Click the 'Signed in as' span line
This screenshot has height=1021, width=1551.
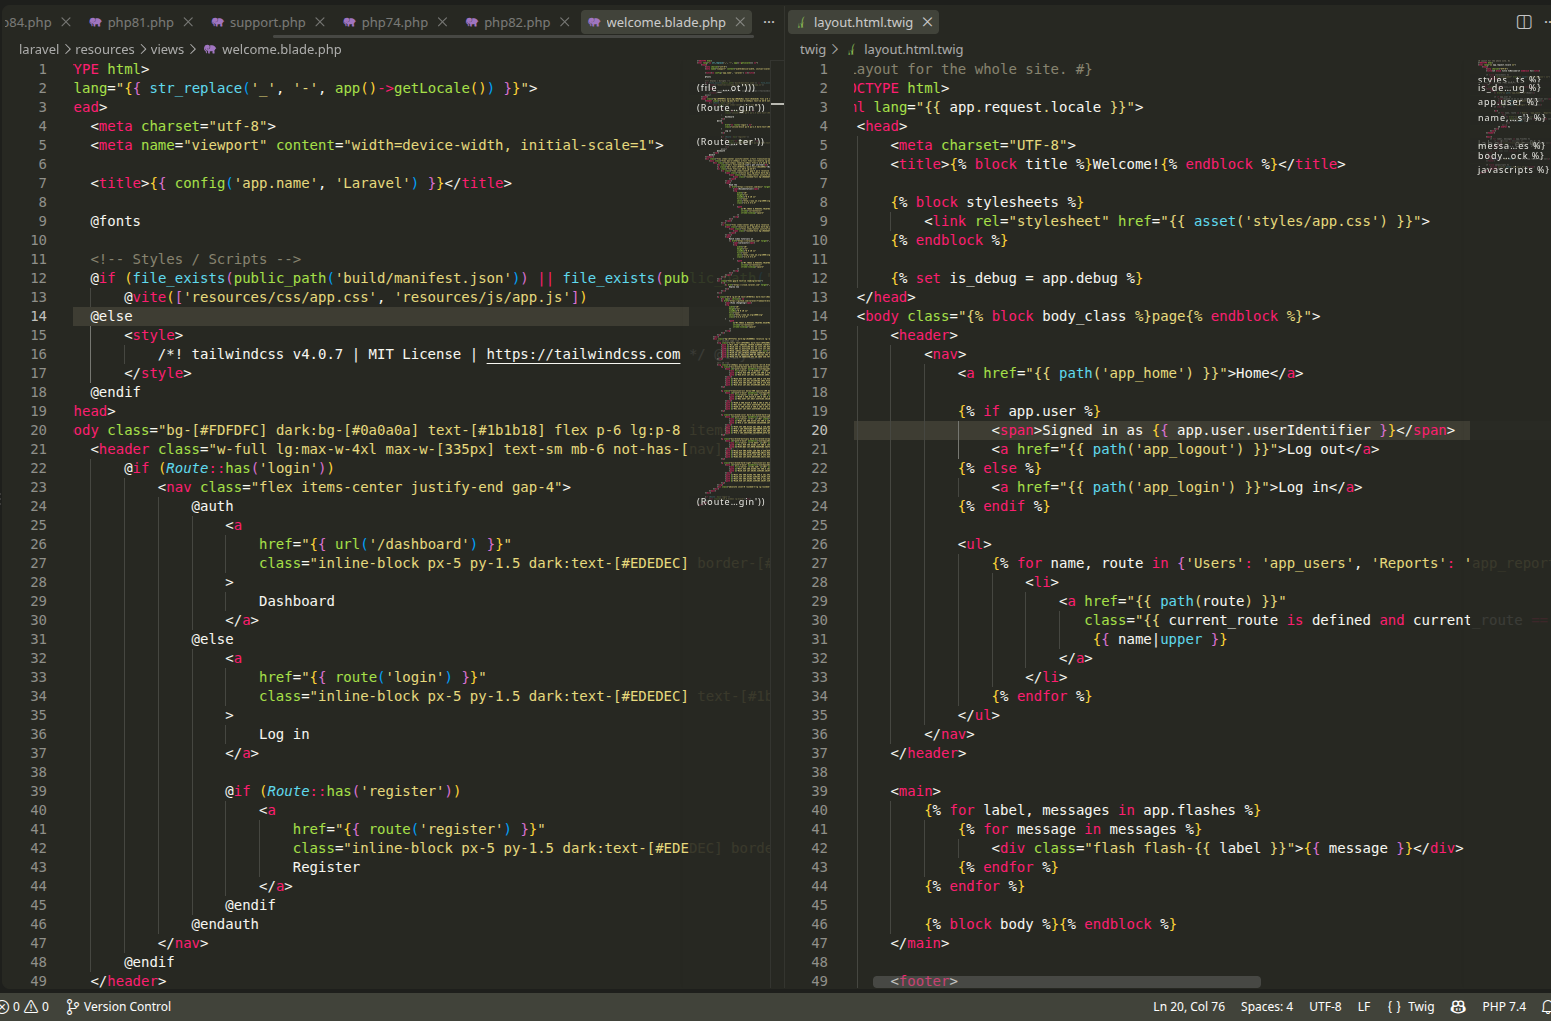click(1223, 430)
